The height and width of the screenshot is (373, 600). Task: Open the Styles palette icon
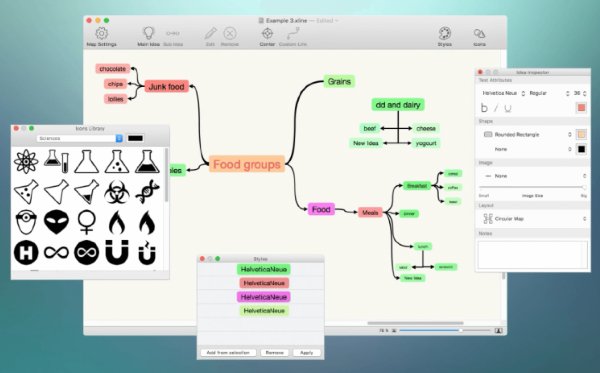pyautogui.click(x=445, y=37)
